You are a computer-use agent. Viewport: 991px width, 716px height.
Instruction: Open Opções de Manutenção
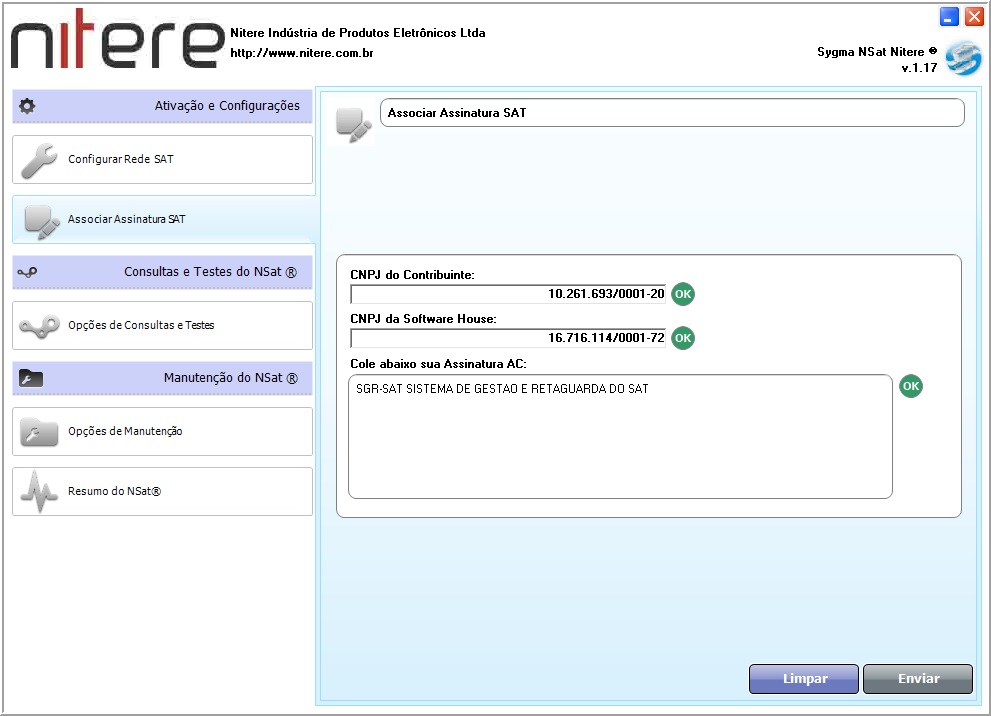click(x=162, y=432)
